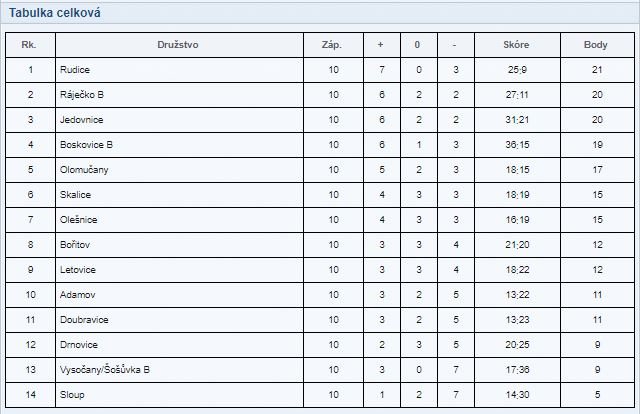Click the Body column header

pos(596,45)
